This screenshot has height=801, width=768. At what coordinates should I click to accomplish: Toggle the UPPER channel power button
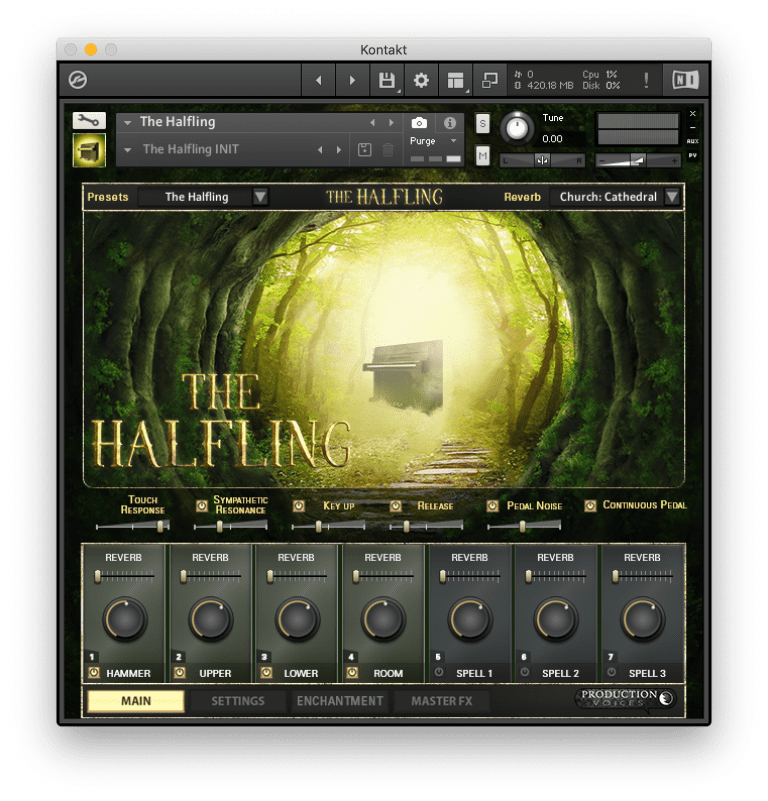pos(180,673)
